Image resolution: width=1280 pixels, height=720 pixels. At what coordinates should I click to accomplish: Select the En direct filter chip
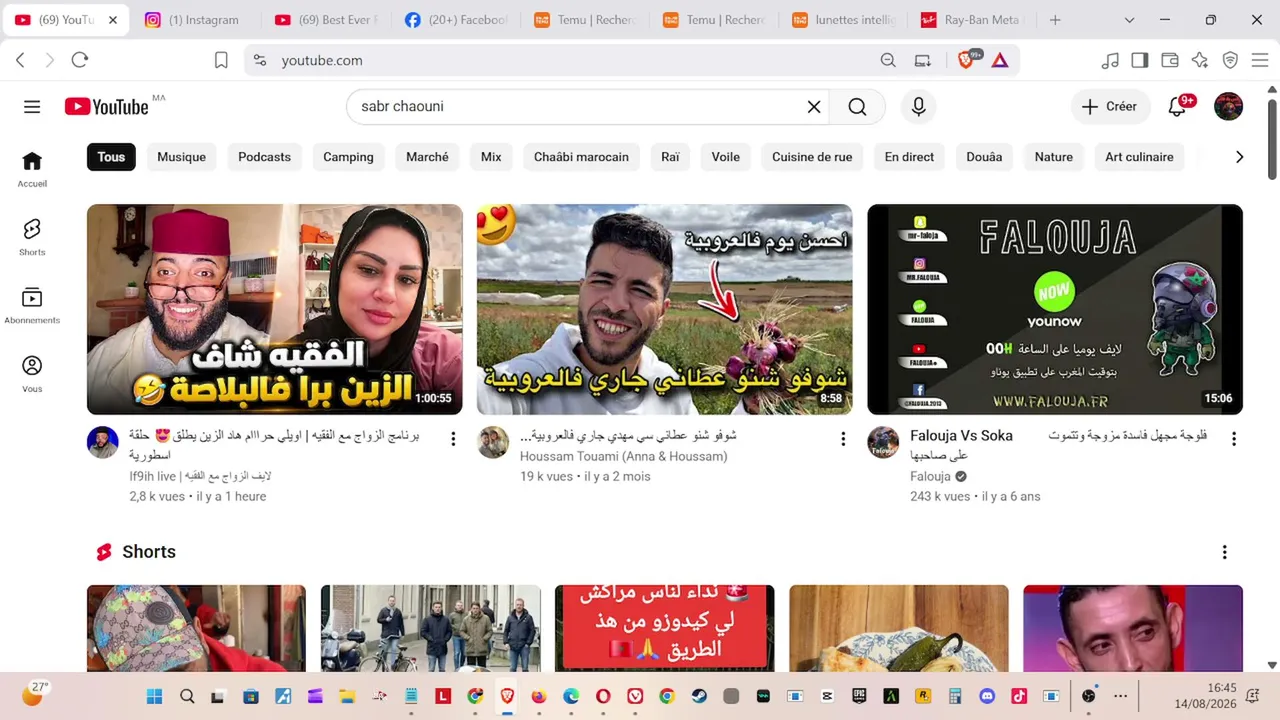(x=909, y=157)
